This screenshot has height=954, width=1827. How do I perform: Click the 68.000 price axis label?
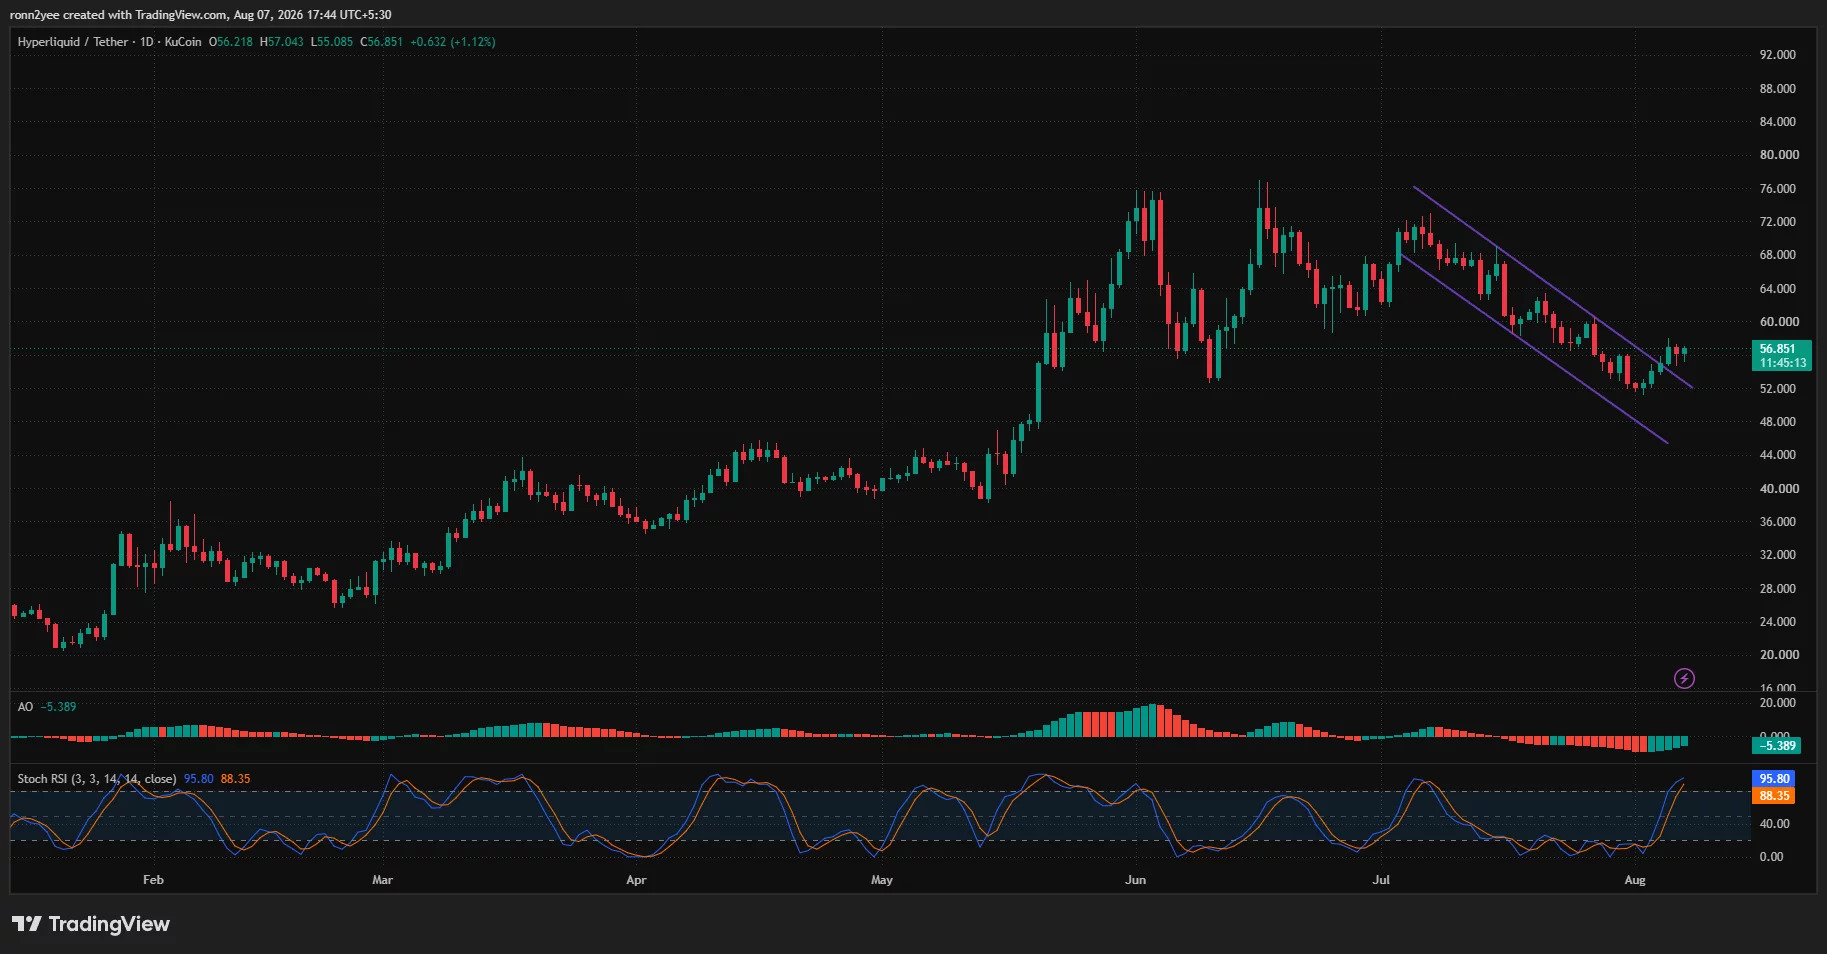[1778, 255]
